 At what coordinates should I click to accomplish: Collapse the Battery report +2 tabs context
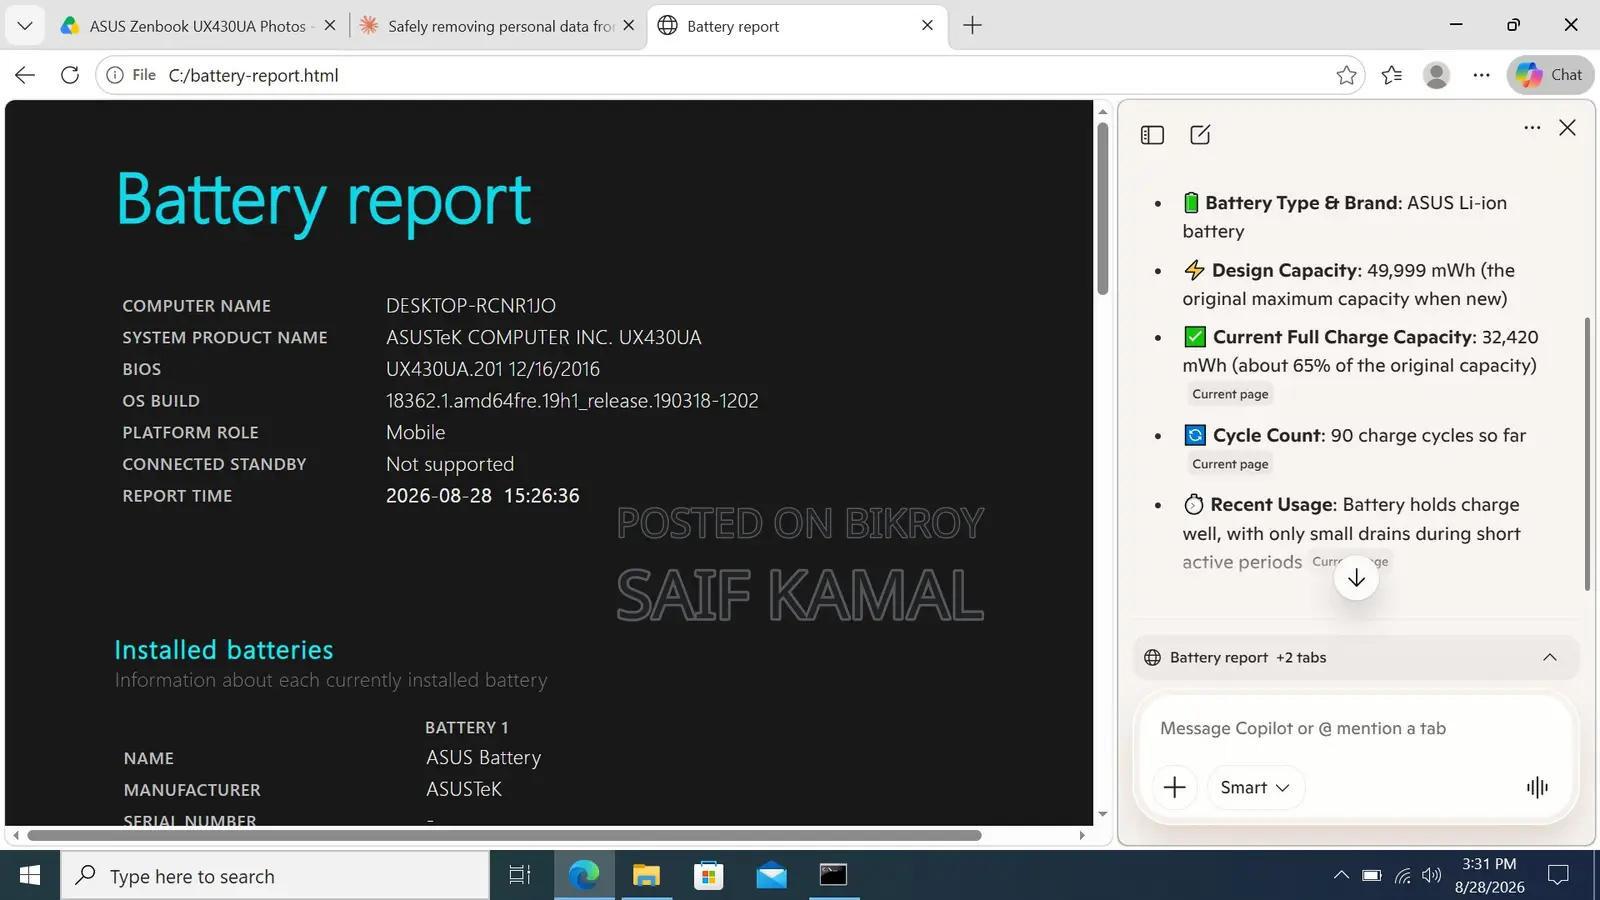pos(1549,657)
